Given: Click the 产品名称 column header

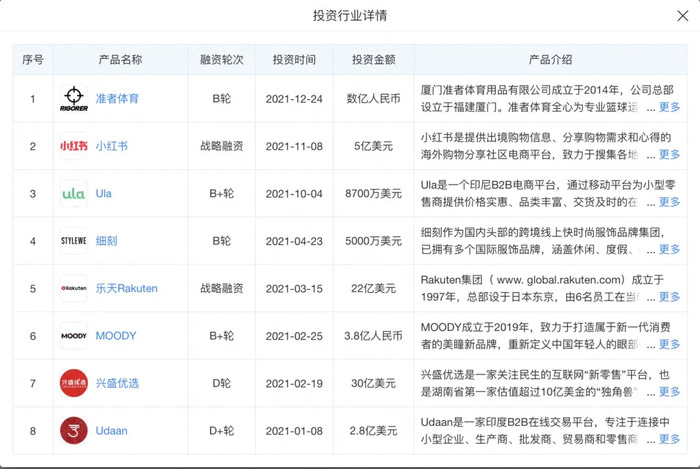Looking at the screenshot, I should click(x=120, y=59).
